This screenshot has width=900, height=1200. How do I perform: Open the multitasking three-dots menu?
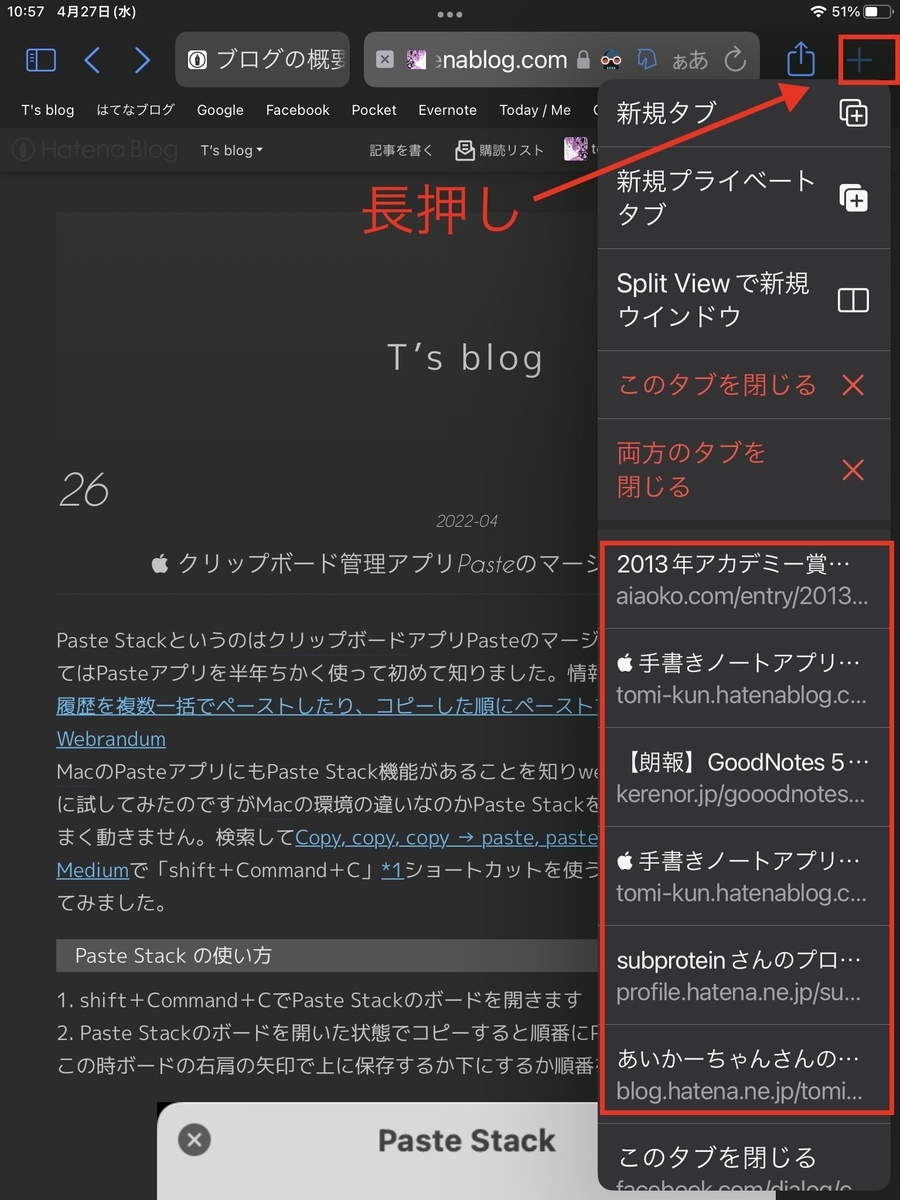450,15
